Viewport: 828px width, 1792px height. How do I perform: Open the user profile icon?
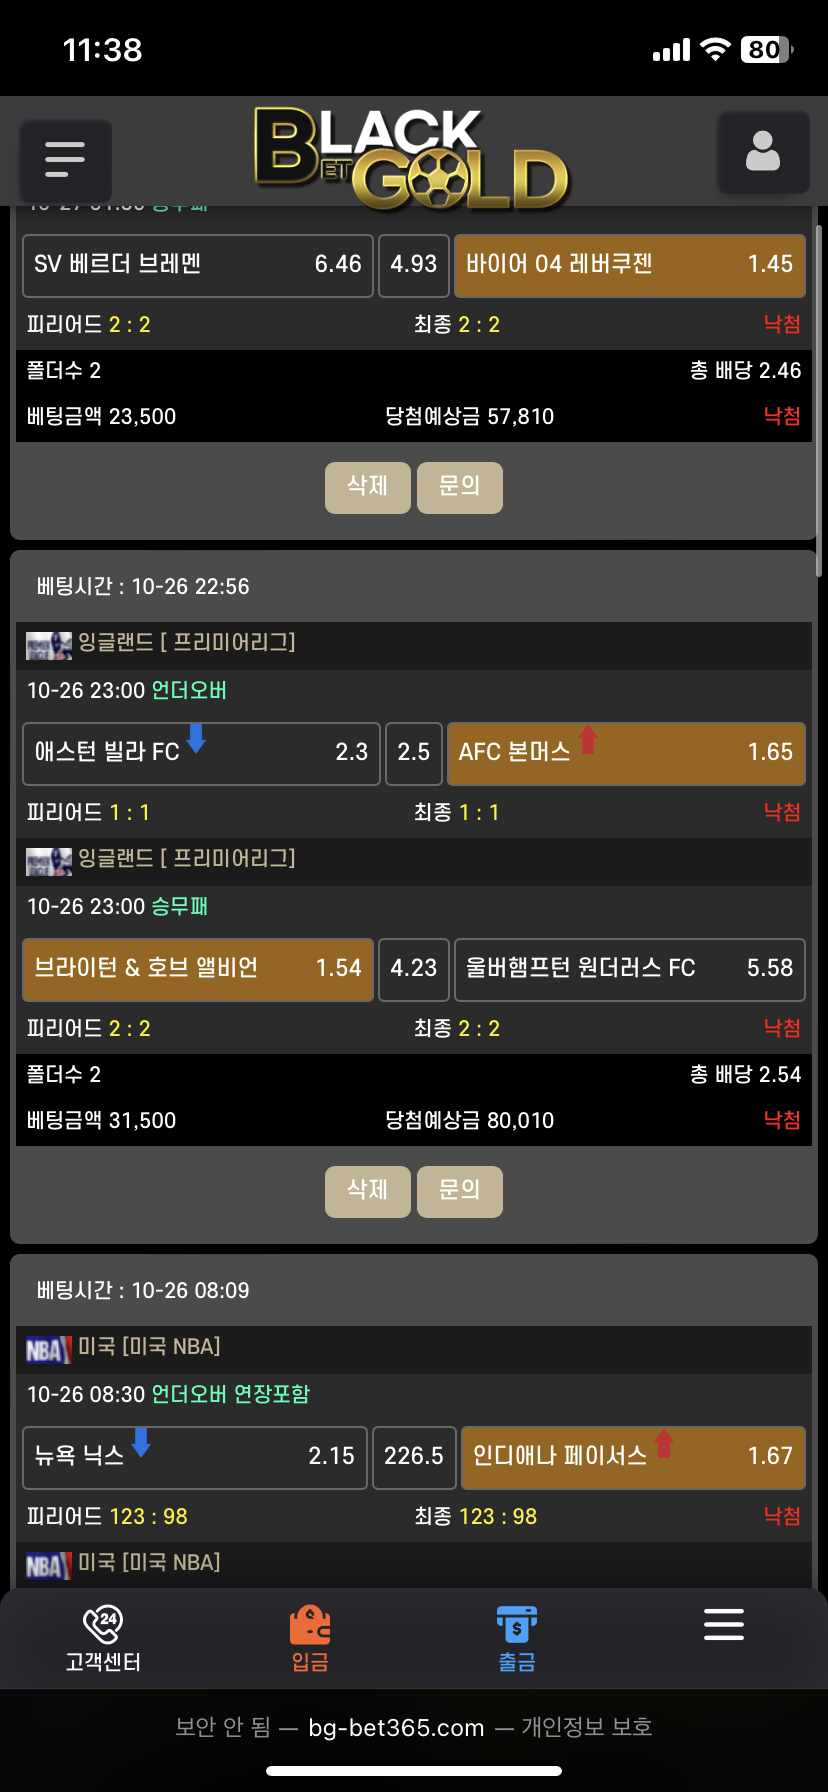(763, 152)
